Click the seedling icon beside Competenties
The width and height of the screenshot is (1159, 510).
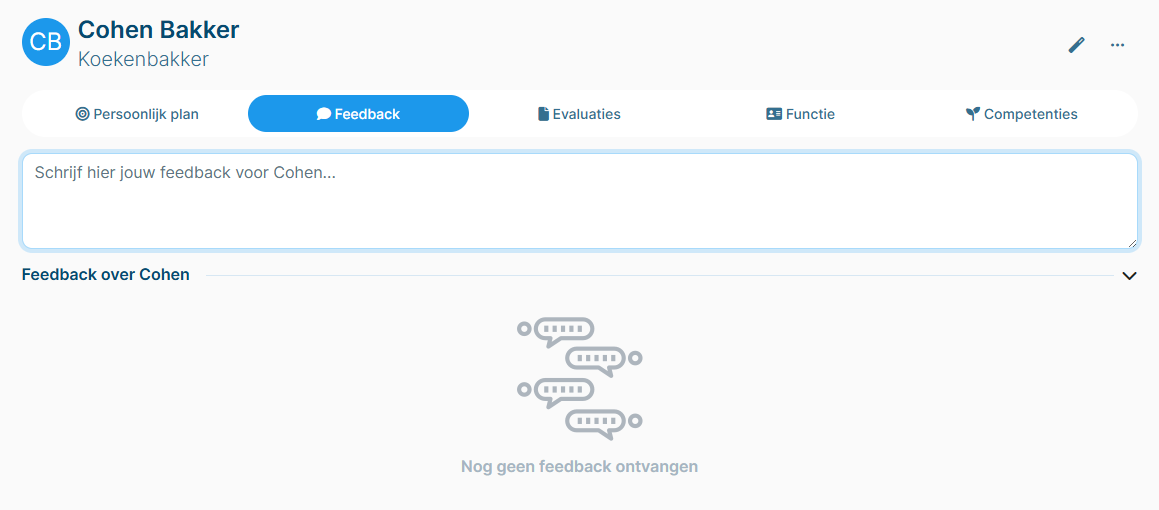pos(973,114)
